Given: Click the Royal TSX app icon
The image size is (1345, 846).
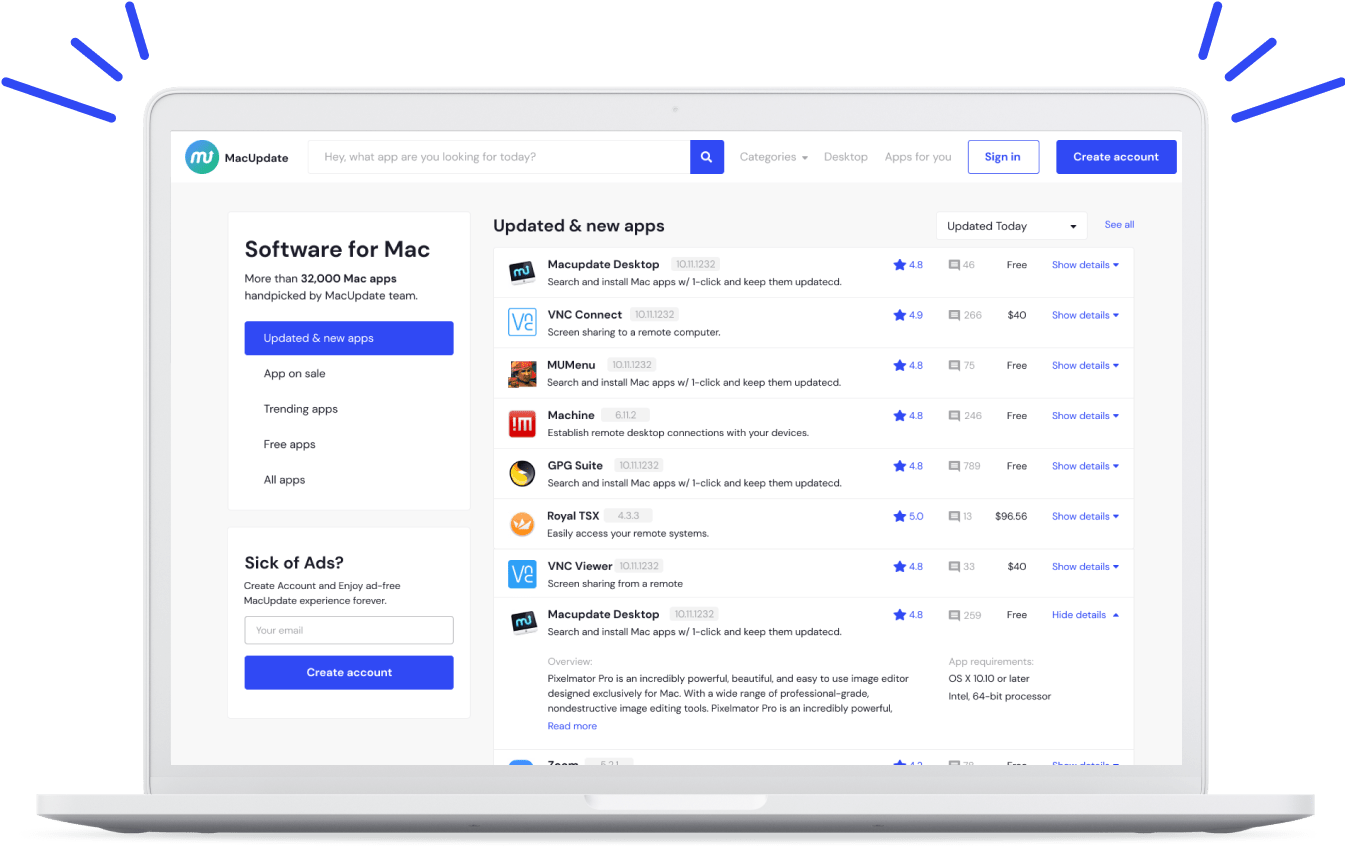Looking at the screenshot, I should [x=522, y=524].
